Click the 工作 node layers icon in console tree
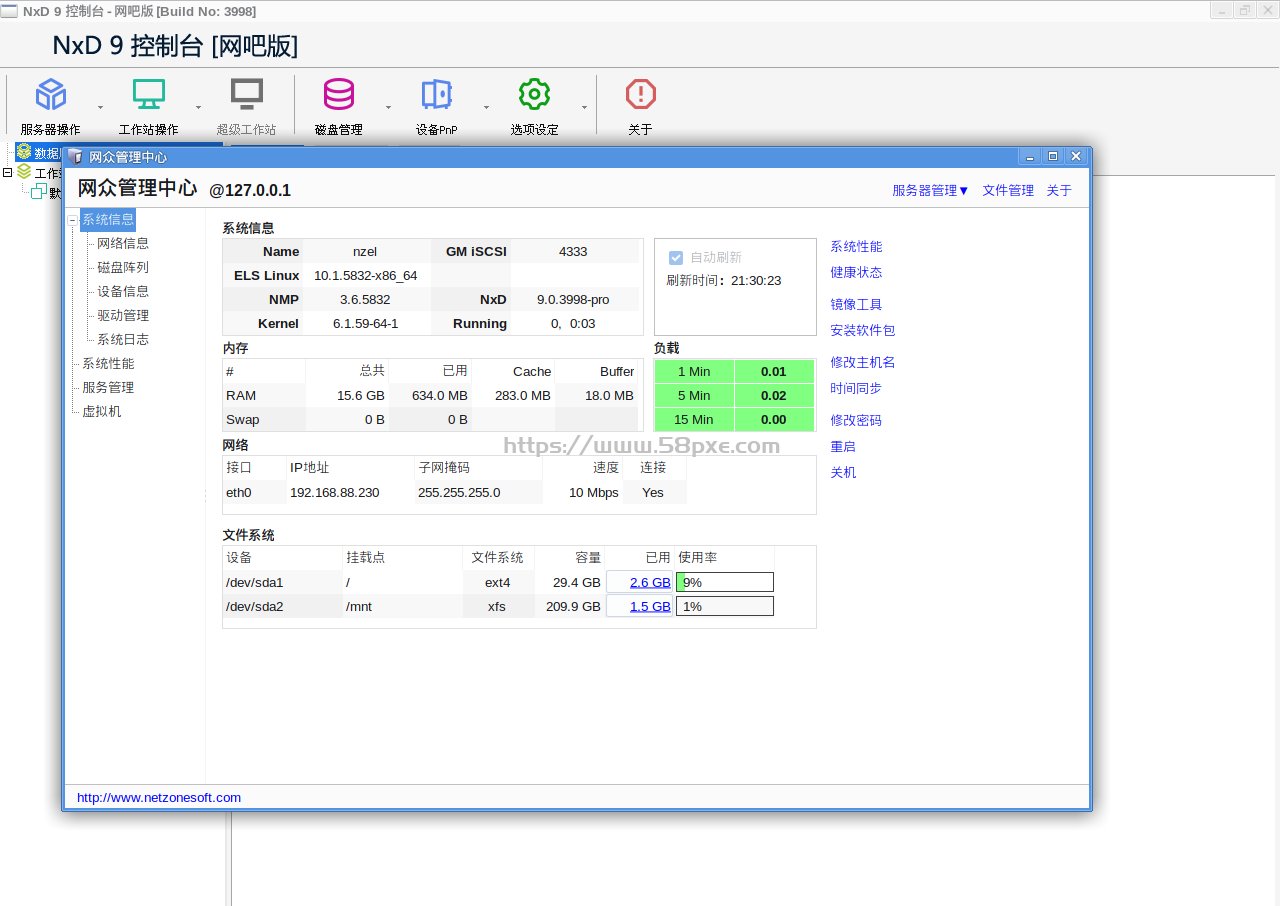 pyautogui.click(x=24, y=172)
